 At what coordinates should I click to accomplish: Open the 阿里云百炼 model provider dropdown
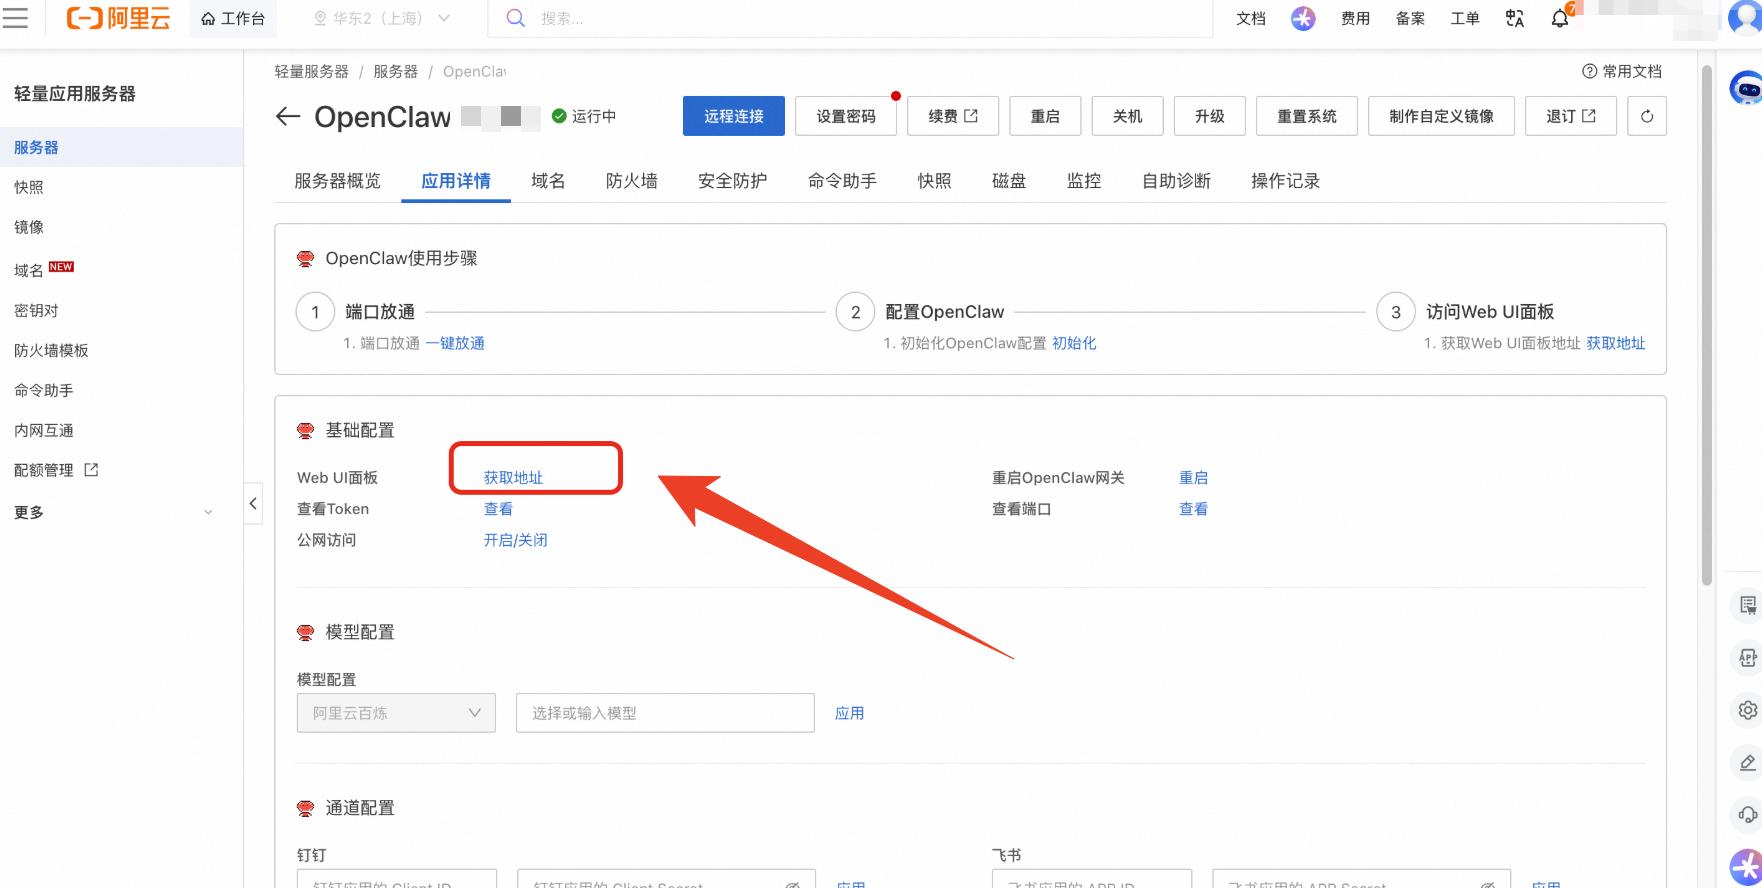(x=396, y=713)
